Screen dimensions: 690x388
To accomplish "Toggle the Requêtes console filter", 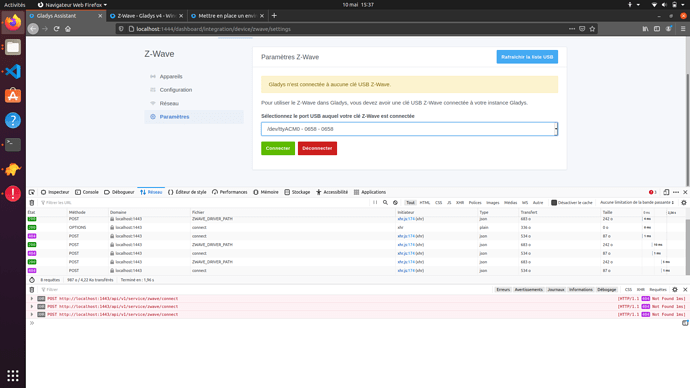I will (x=658, y=289).
